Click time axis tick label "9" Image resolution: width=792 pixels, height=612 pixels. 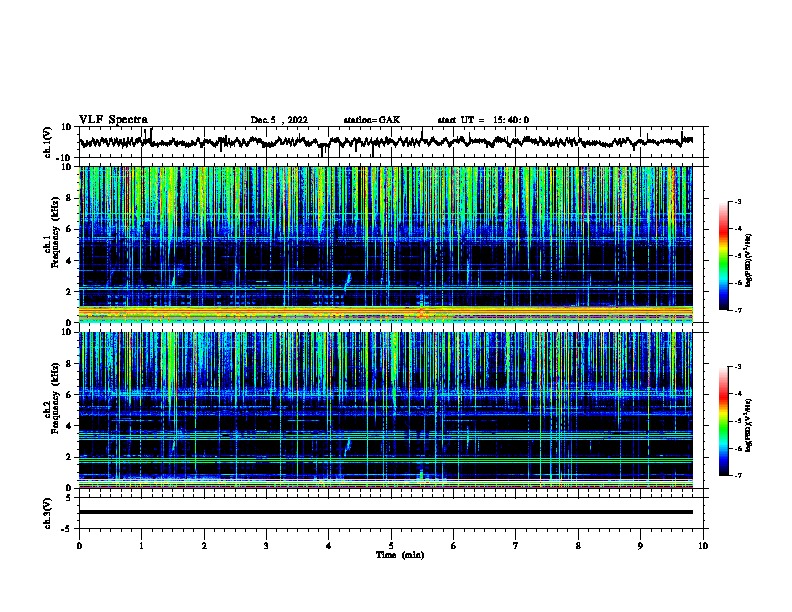click(640, 546)
